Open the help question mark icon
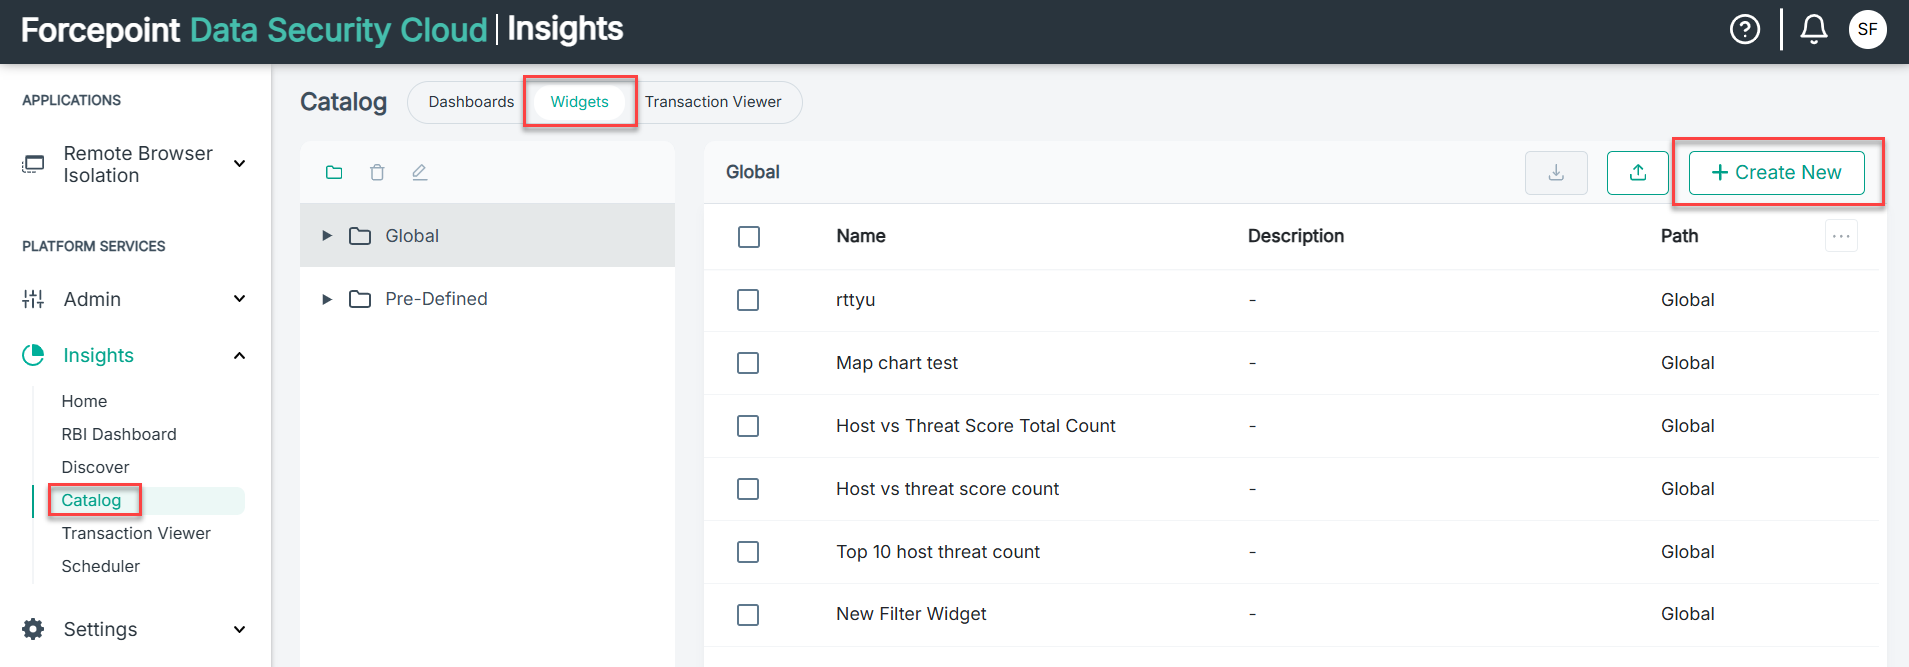 coord(1745,30)
